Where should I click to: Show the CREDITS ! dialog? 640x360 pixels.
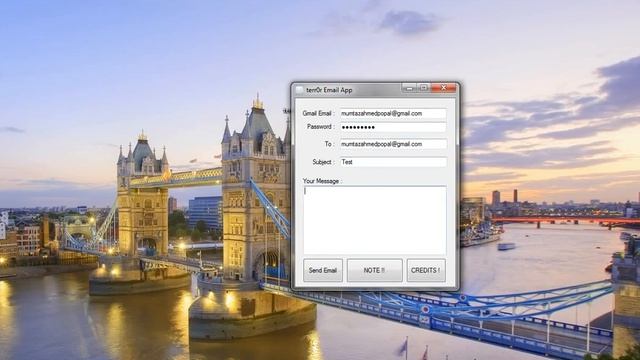(426, 270)
